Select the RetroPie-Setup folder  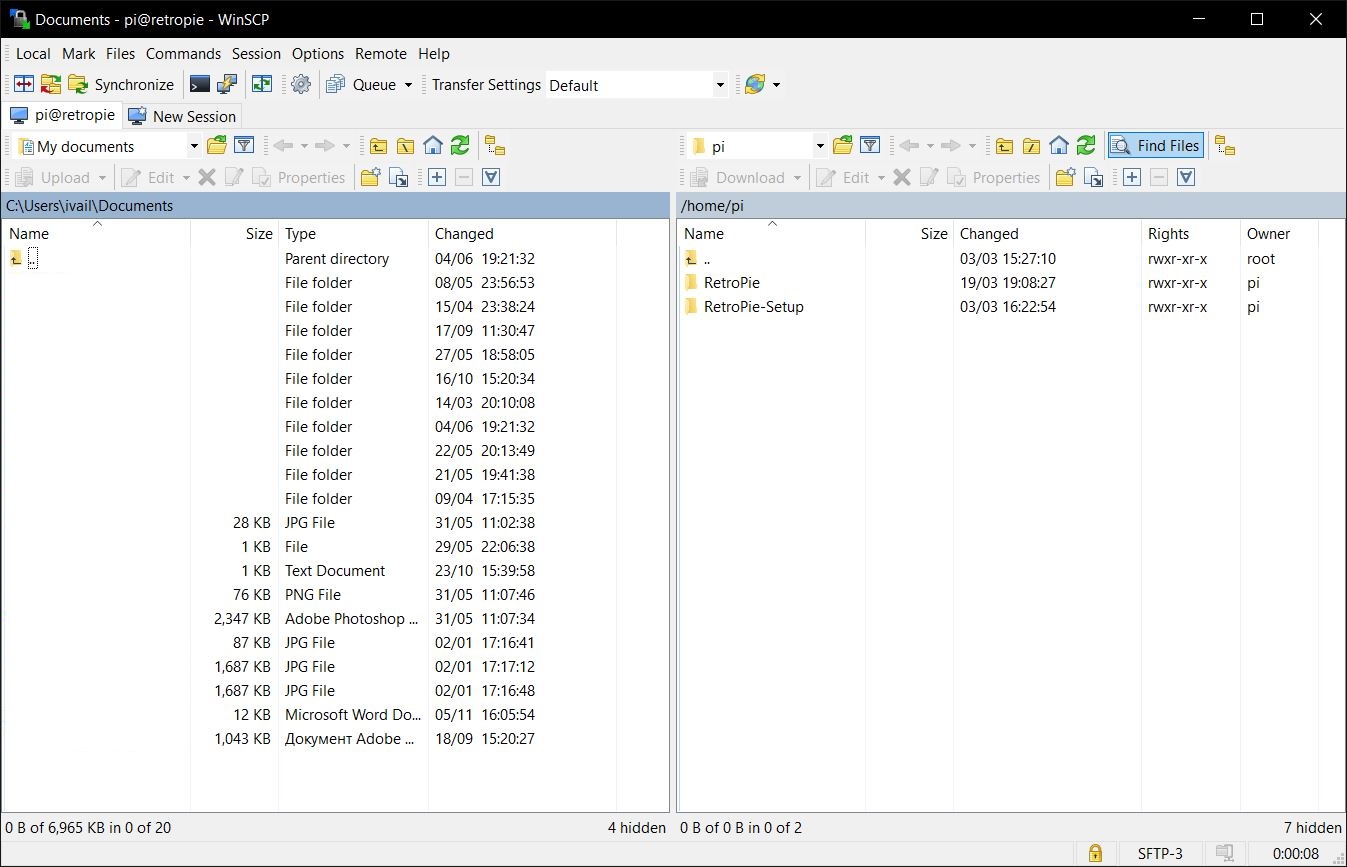tap(754, 307)
